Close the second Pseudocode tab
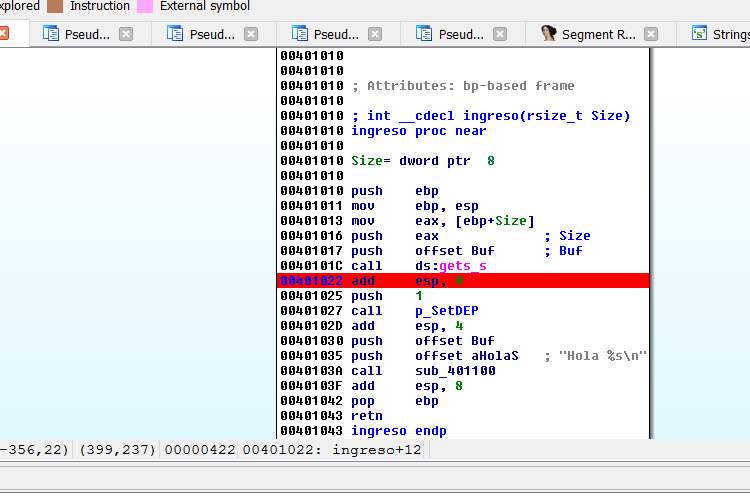 [251, 34]
